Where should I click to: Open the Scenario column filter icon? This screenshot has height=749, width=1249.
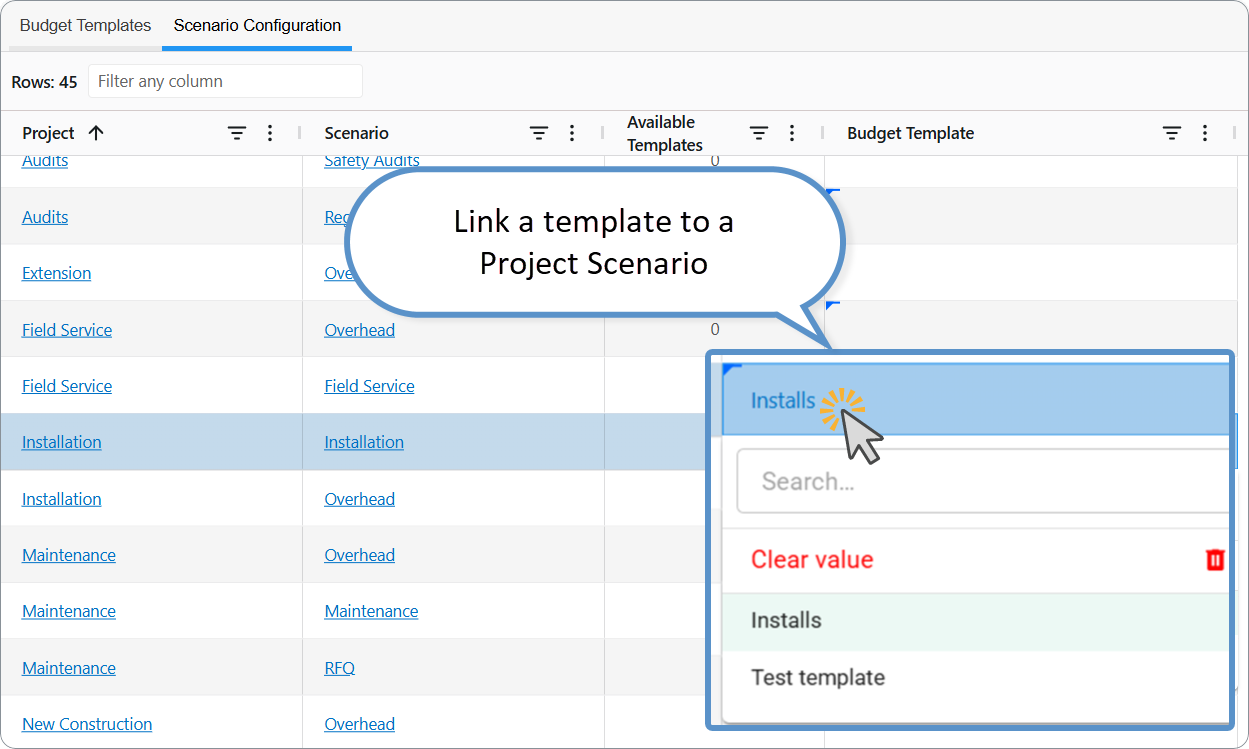point(539,133)
